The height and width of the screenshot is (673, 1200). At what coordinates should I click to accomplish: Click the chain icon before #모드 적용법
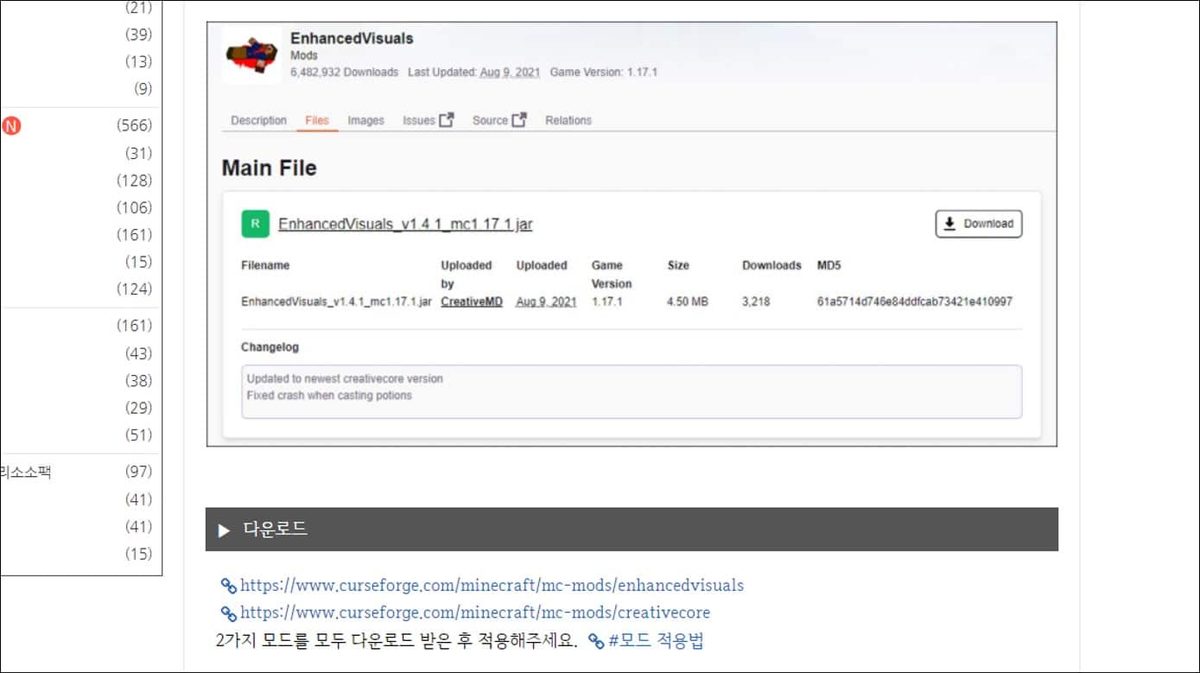[x=596, y=641]
